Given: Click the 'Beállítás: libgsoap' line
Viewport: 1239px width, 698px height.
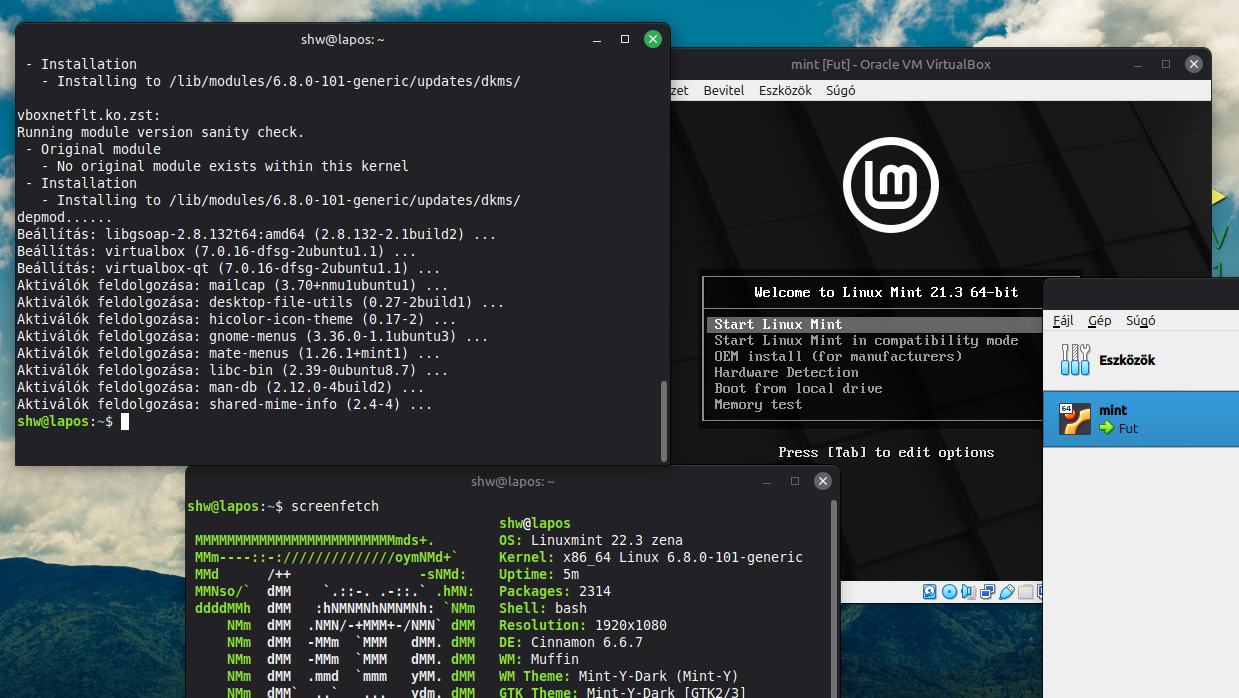Looking at the screenshot, I should 257,234.
